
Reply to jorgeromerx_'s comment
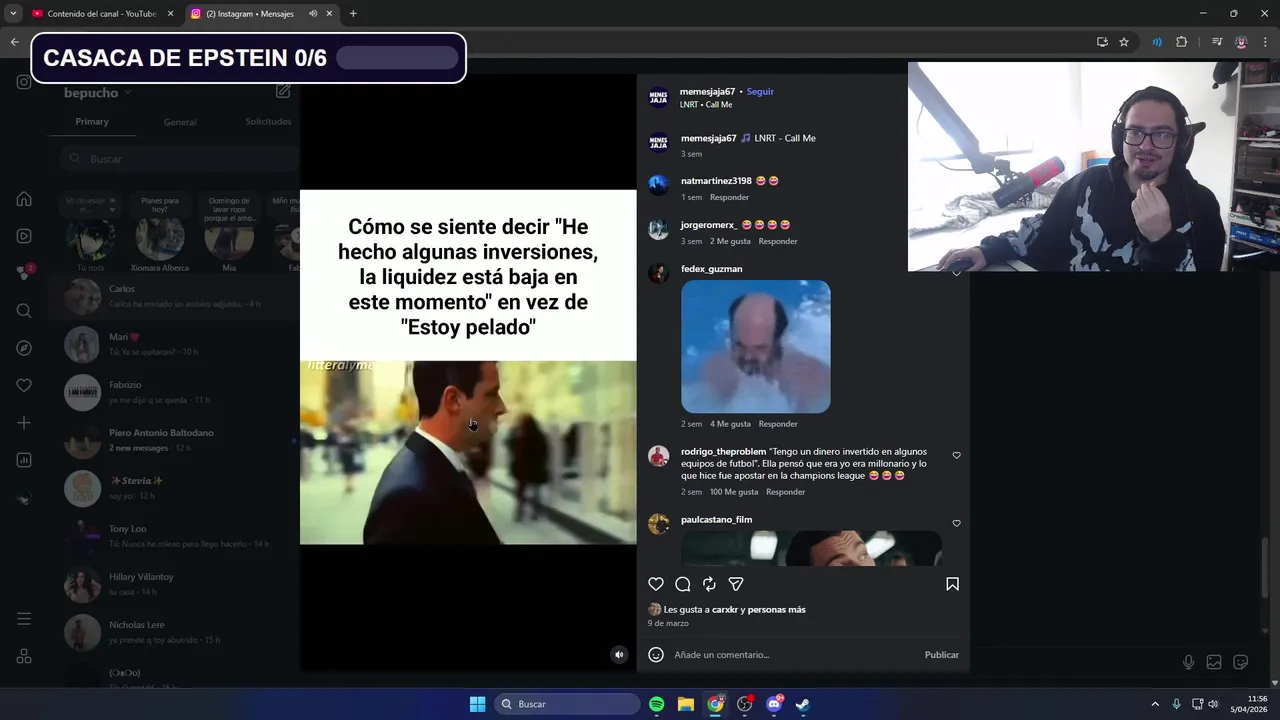tap(778, 241)
